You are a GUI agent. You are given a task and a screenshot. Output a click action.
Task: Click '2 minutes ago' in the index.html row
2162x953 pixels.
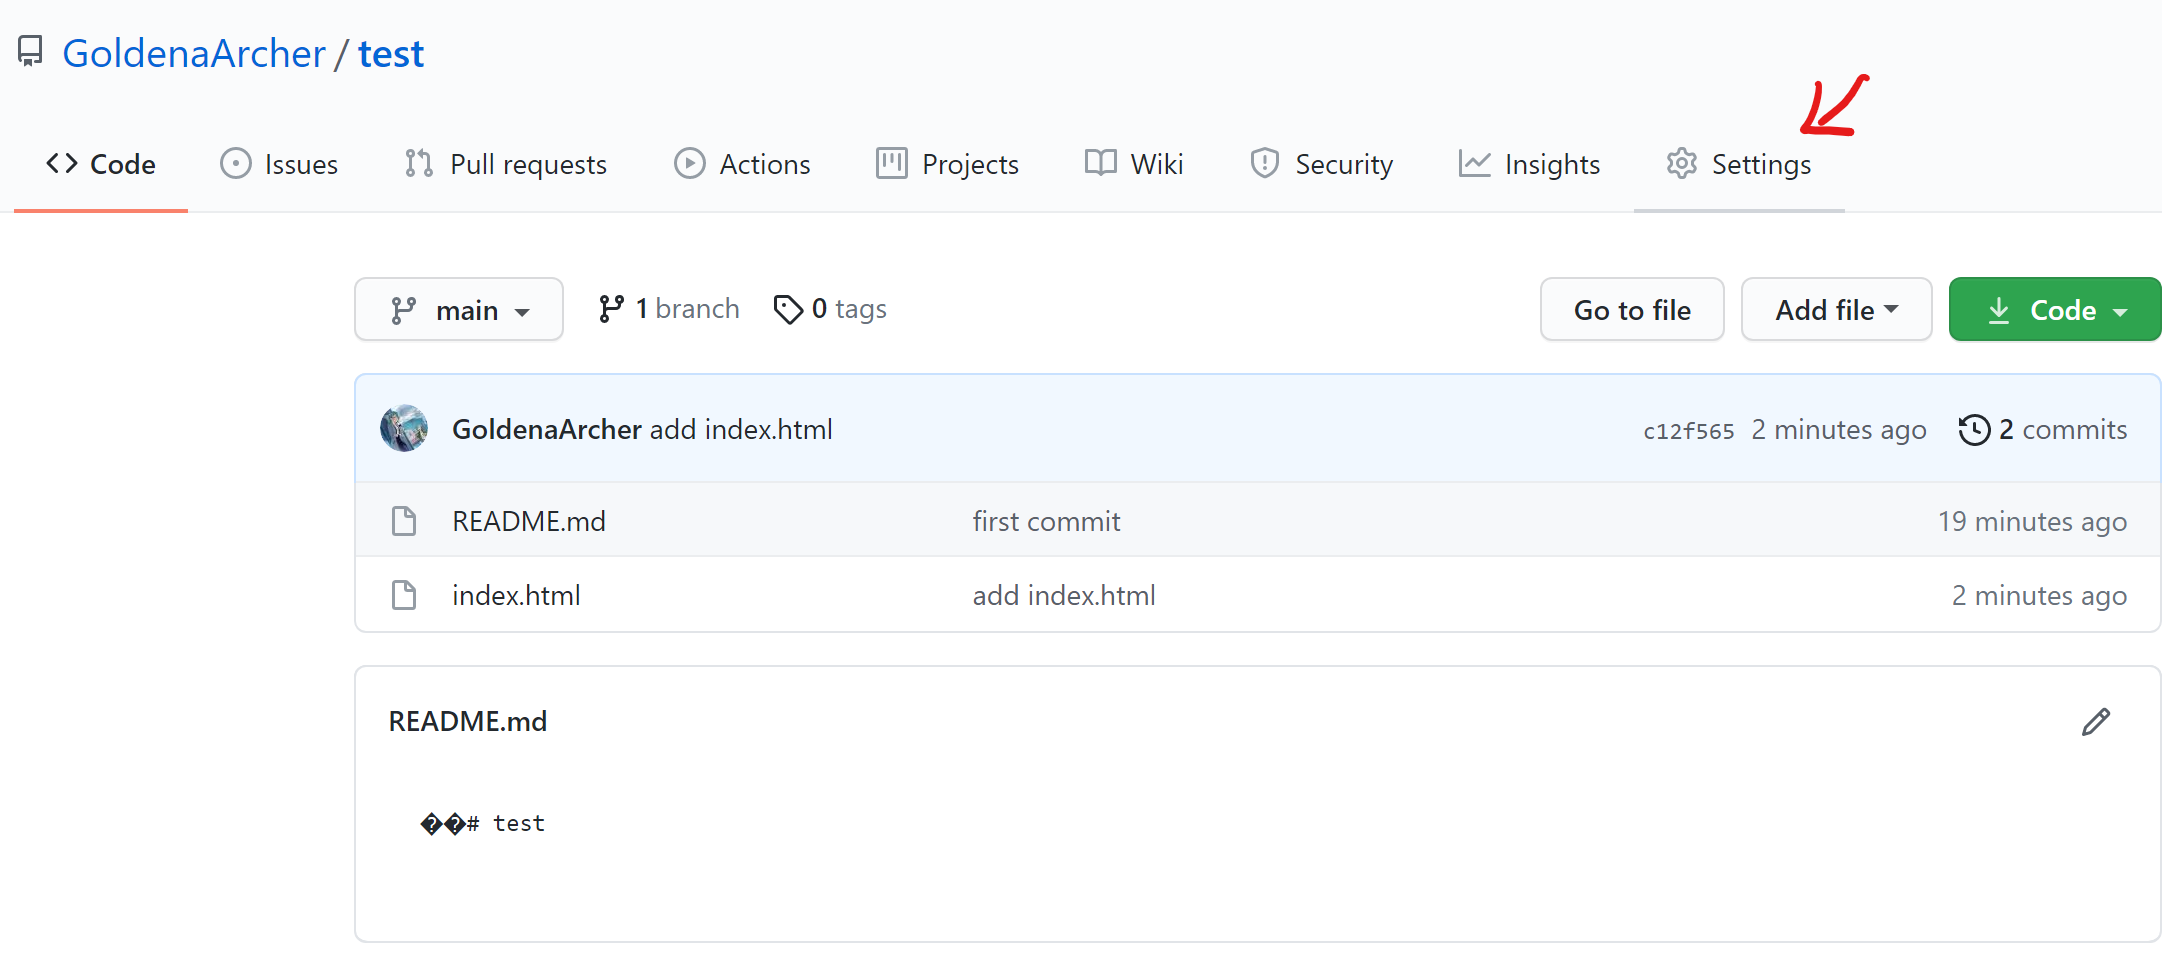pos(2039,595)
